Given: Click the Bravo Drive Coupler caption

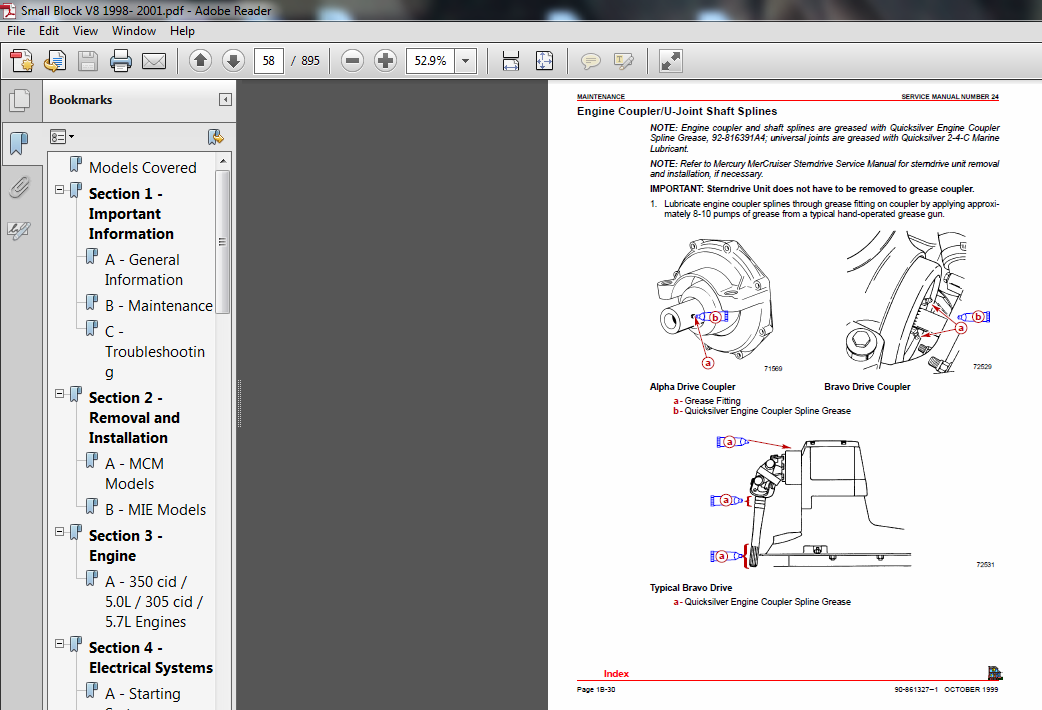Looking at the screenshot, I should (x=867, y=387).
